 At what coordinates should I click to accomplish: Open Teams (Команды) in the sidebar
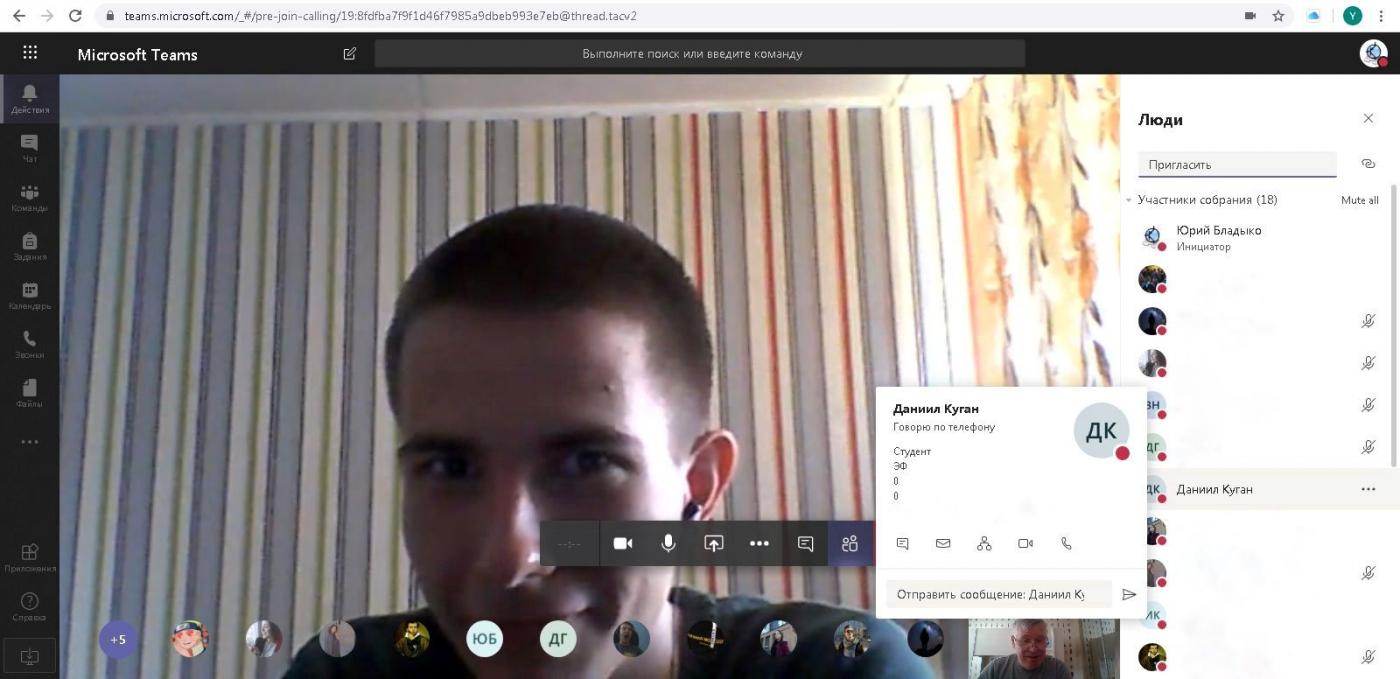(x=29, y=198)
